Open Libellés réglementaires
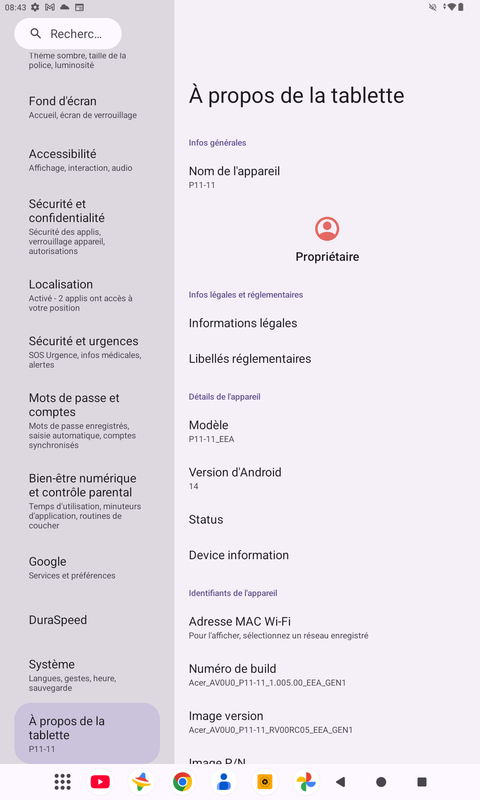The height and width of the screenshot is (800, 480). tap(327, 359)
